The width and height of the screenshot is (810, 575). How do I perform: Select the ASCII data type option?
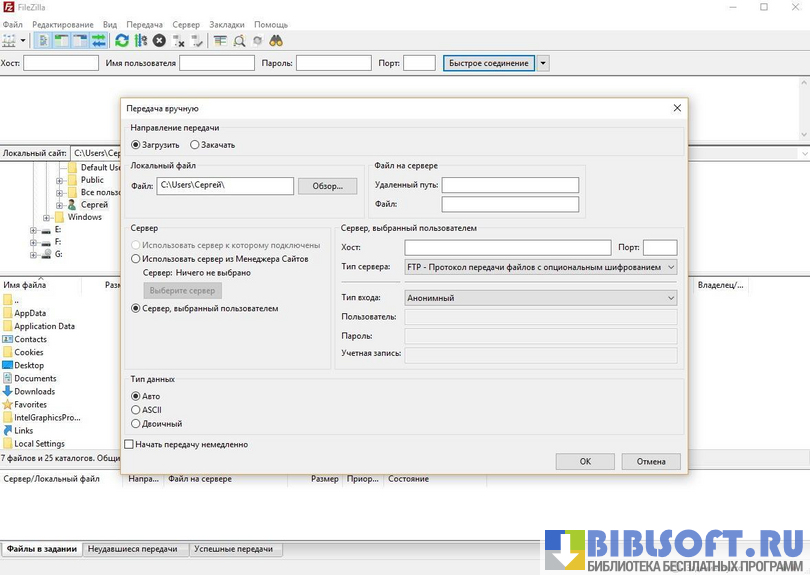coord(136,410)
